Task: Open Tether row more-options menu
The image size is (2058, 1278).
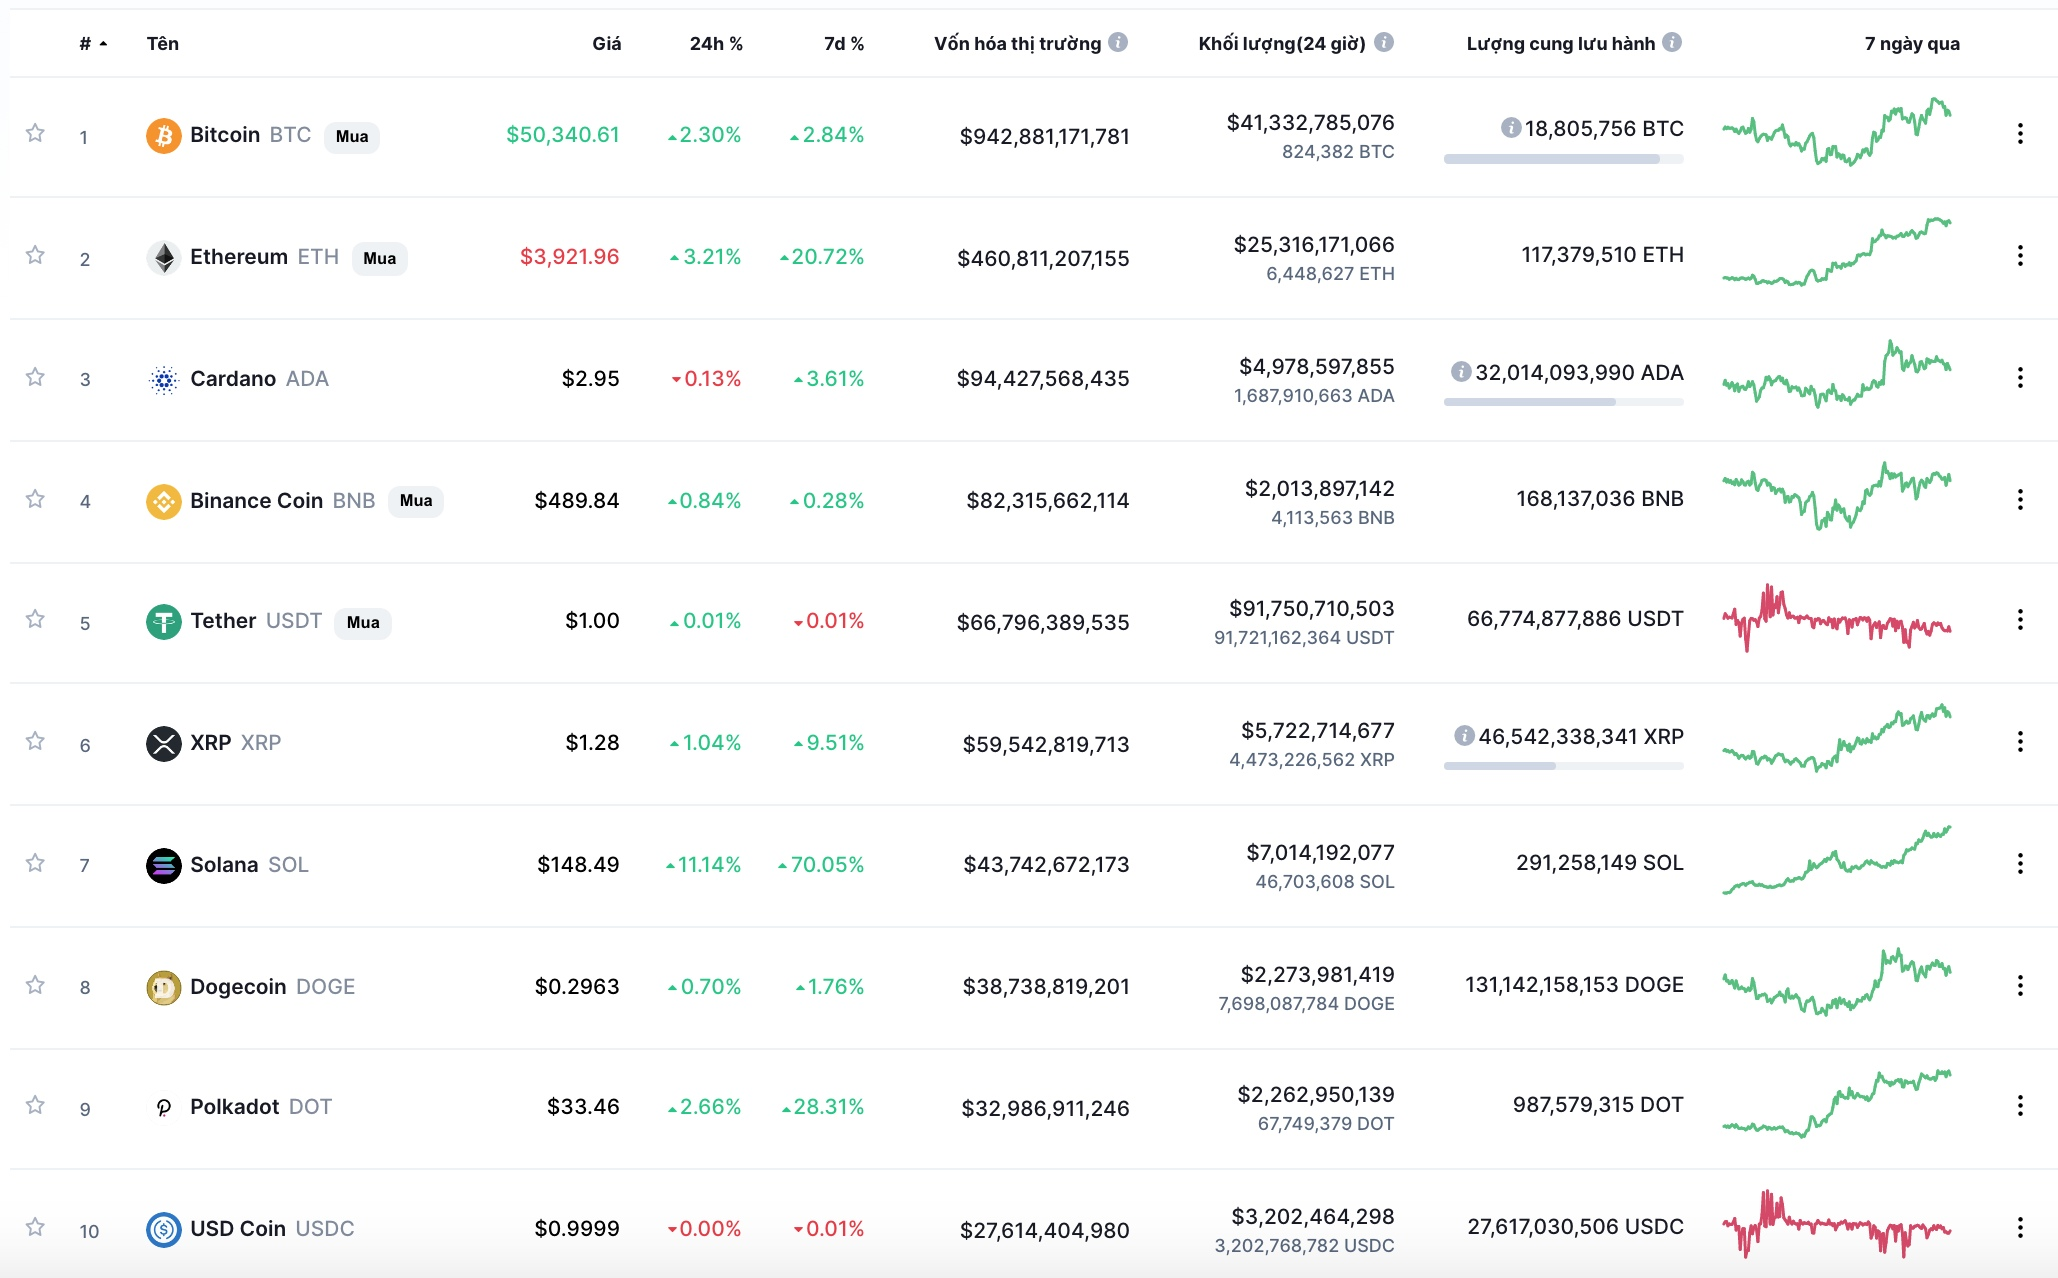Action: click(2020, 620)
